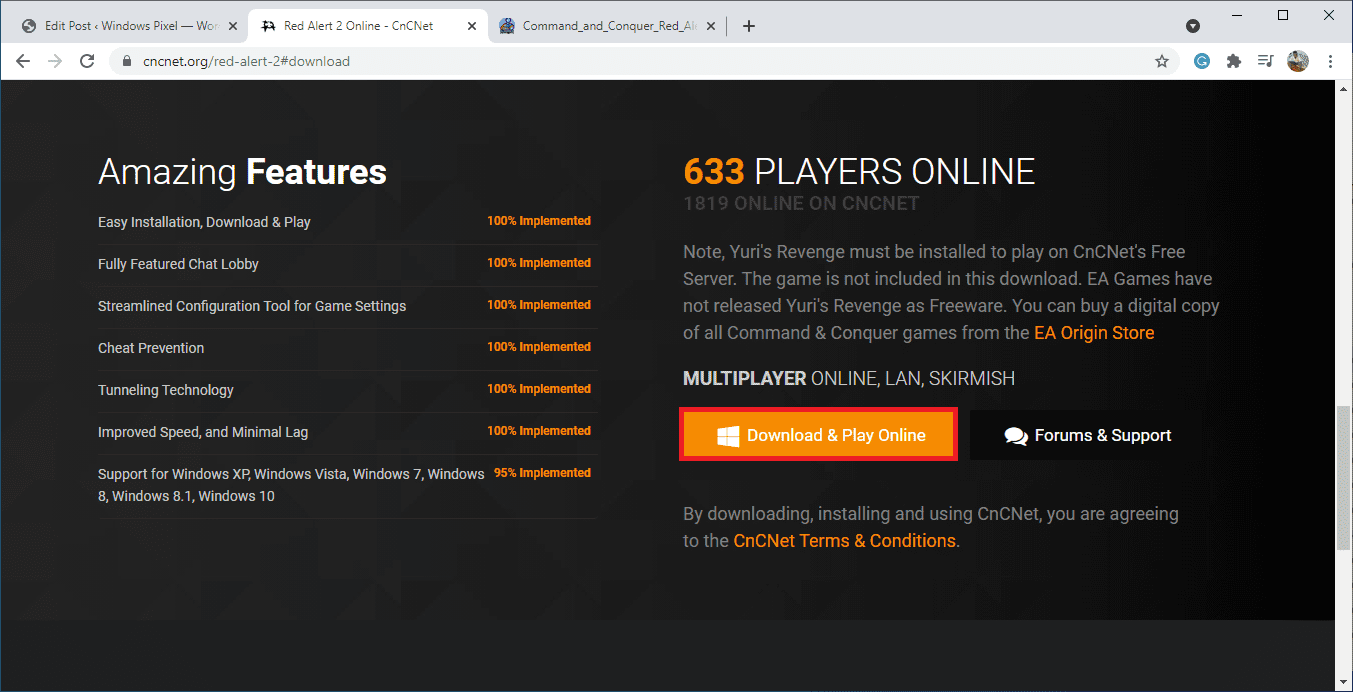This screenshot has width=1353, height=692.
Task: Reload the current page
Action: pyautogui.click(x=87, y=61)
